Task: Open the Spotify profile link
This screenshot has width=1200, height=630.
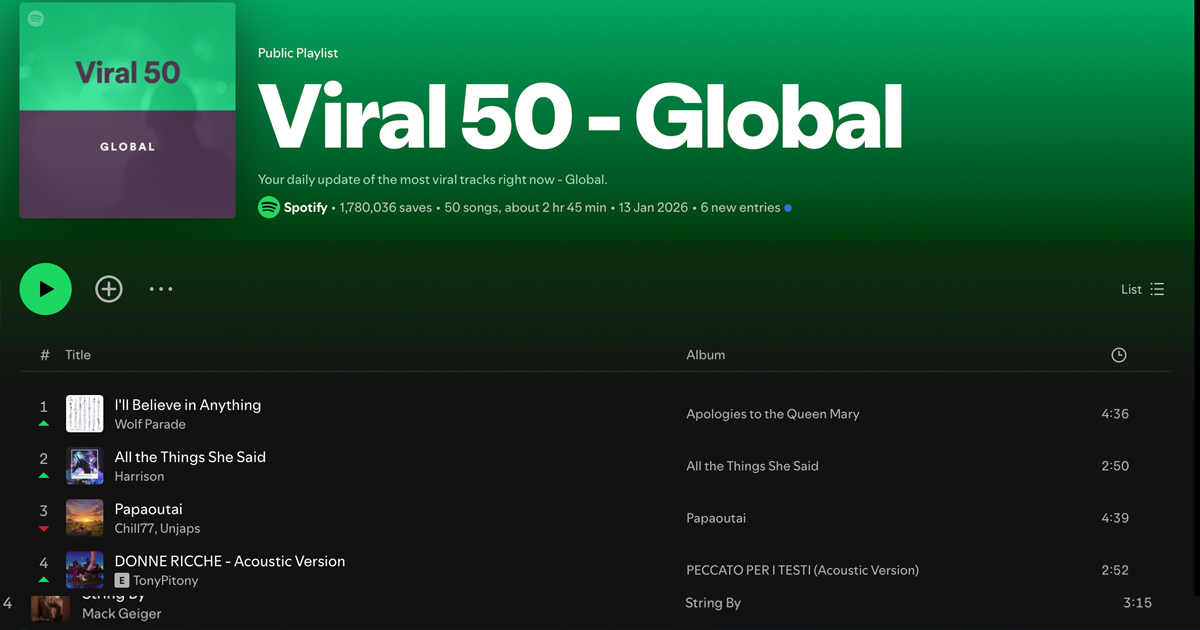Action: pyautogui.click(x=305, y=208)
